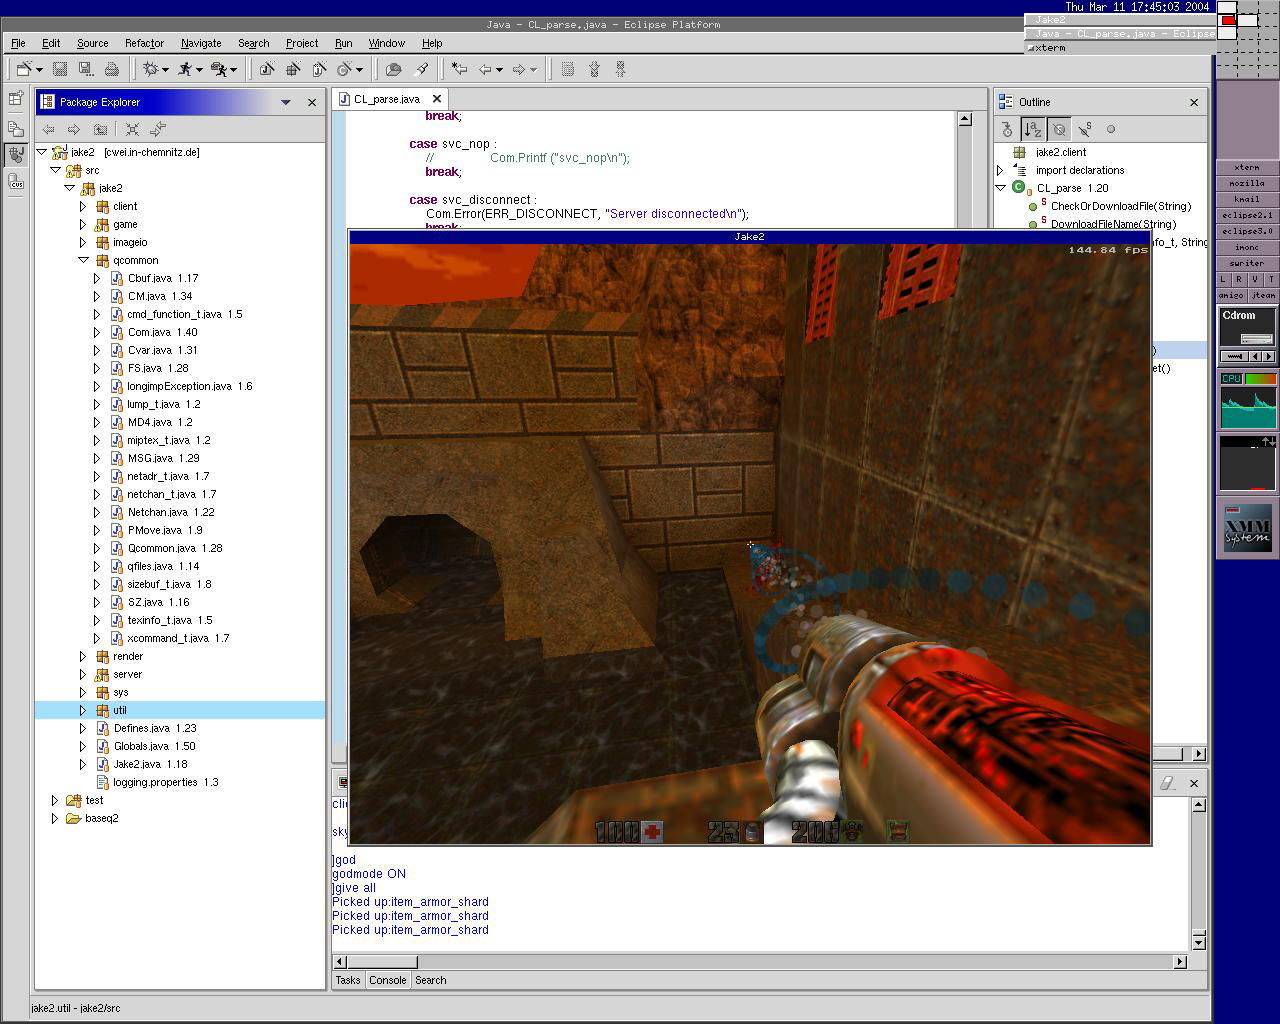Collapse the qcommon package tree
Viewport: 1280px width, 1024px height.
(x=83, y=260)
